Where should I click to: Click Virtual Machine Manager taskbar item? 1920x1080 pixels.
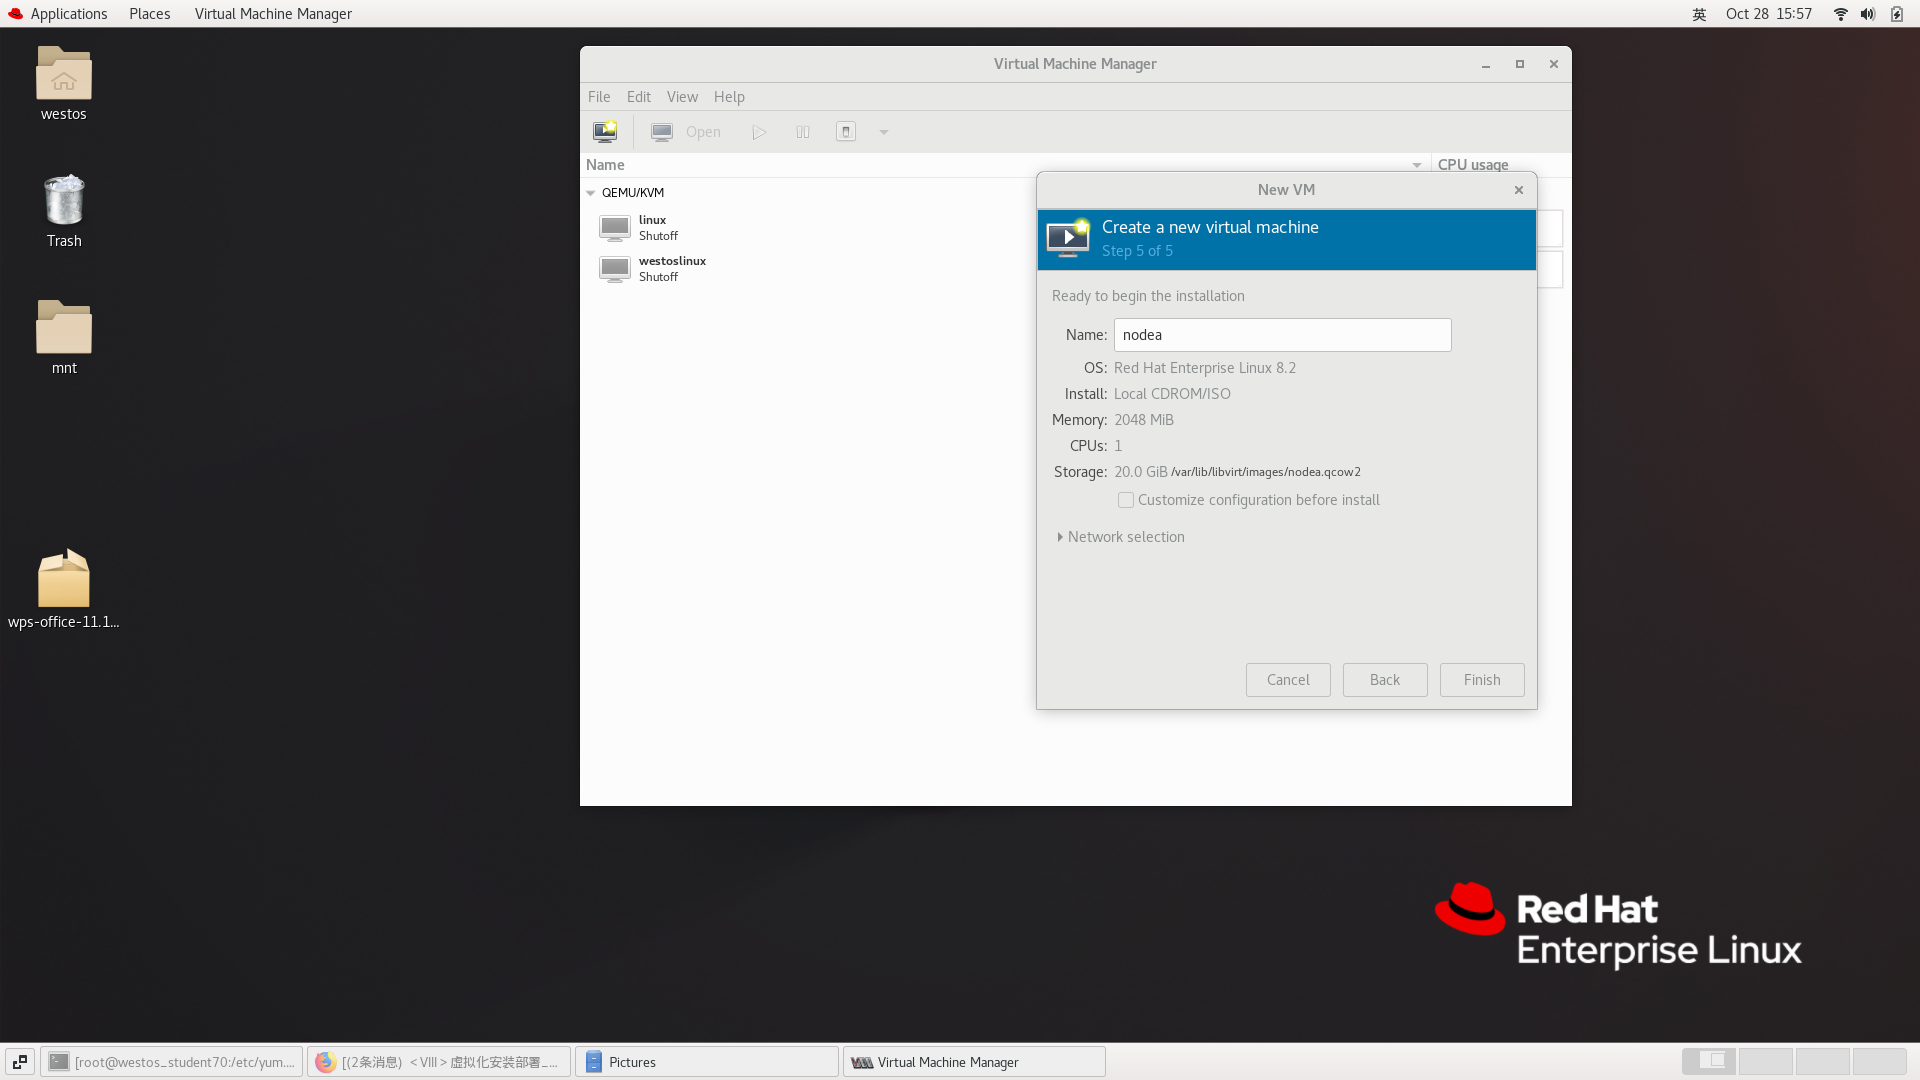click(x=975, y=1062)
